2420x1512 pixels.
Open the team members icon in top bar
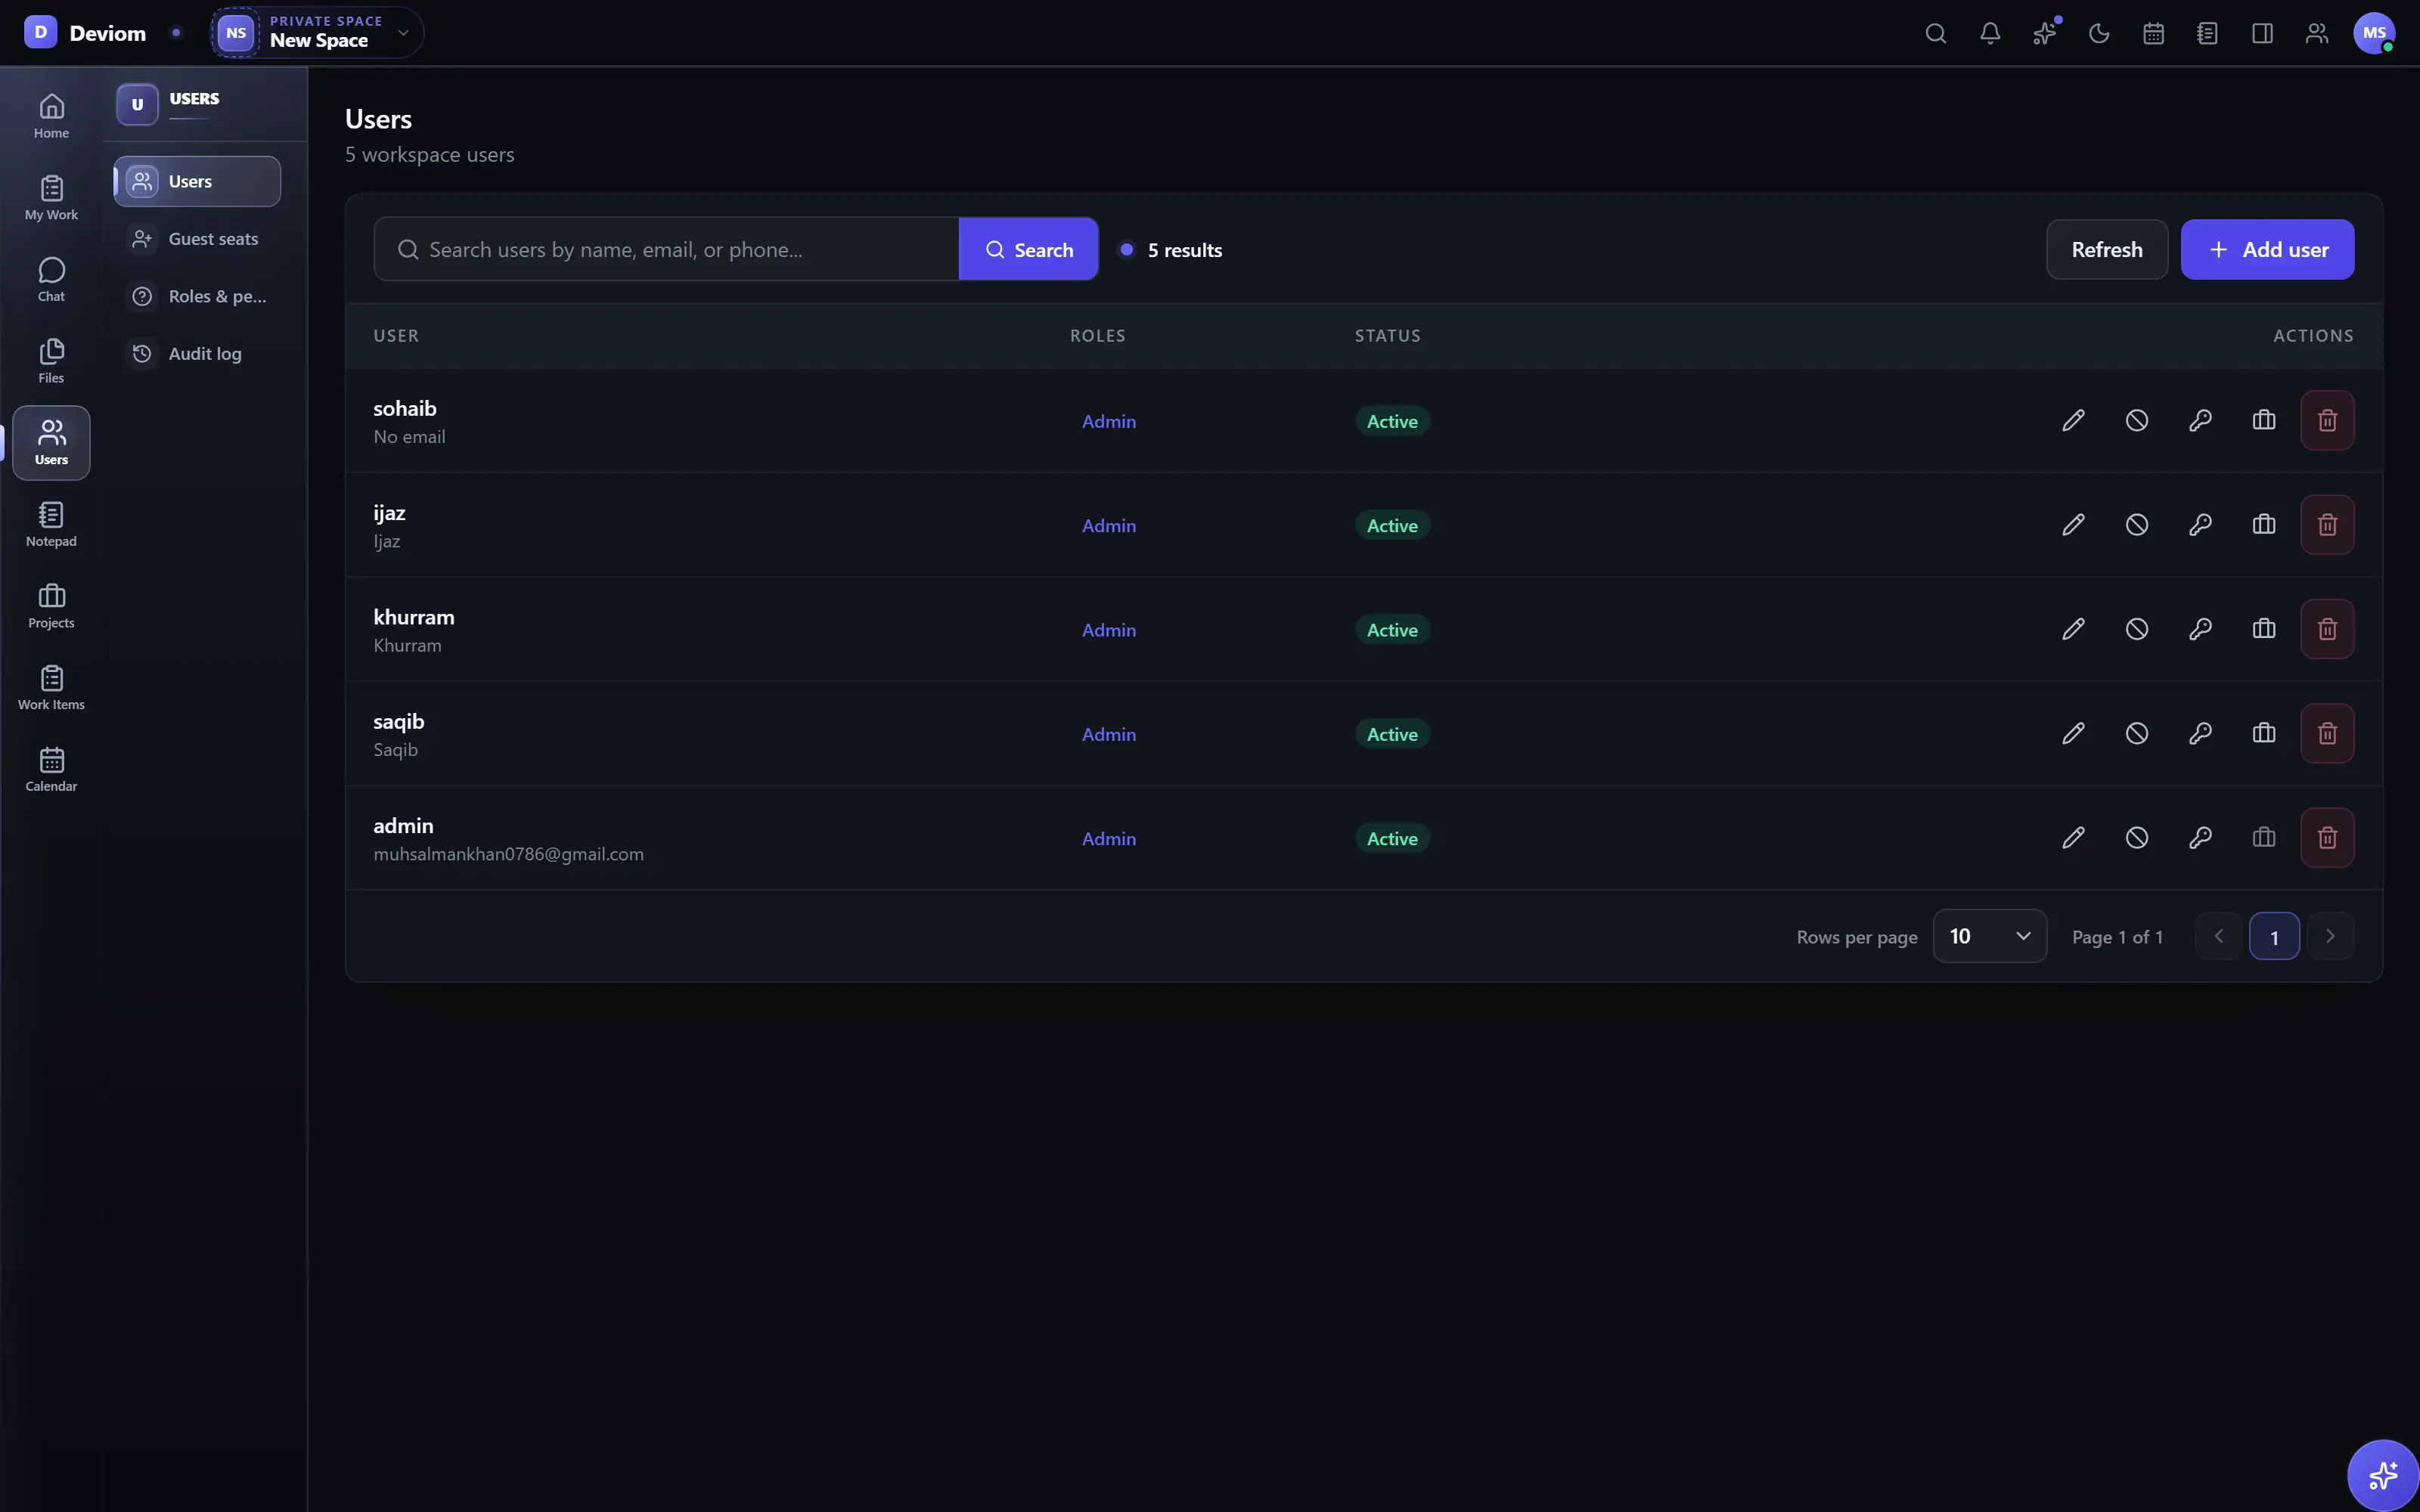2317,33
